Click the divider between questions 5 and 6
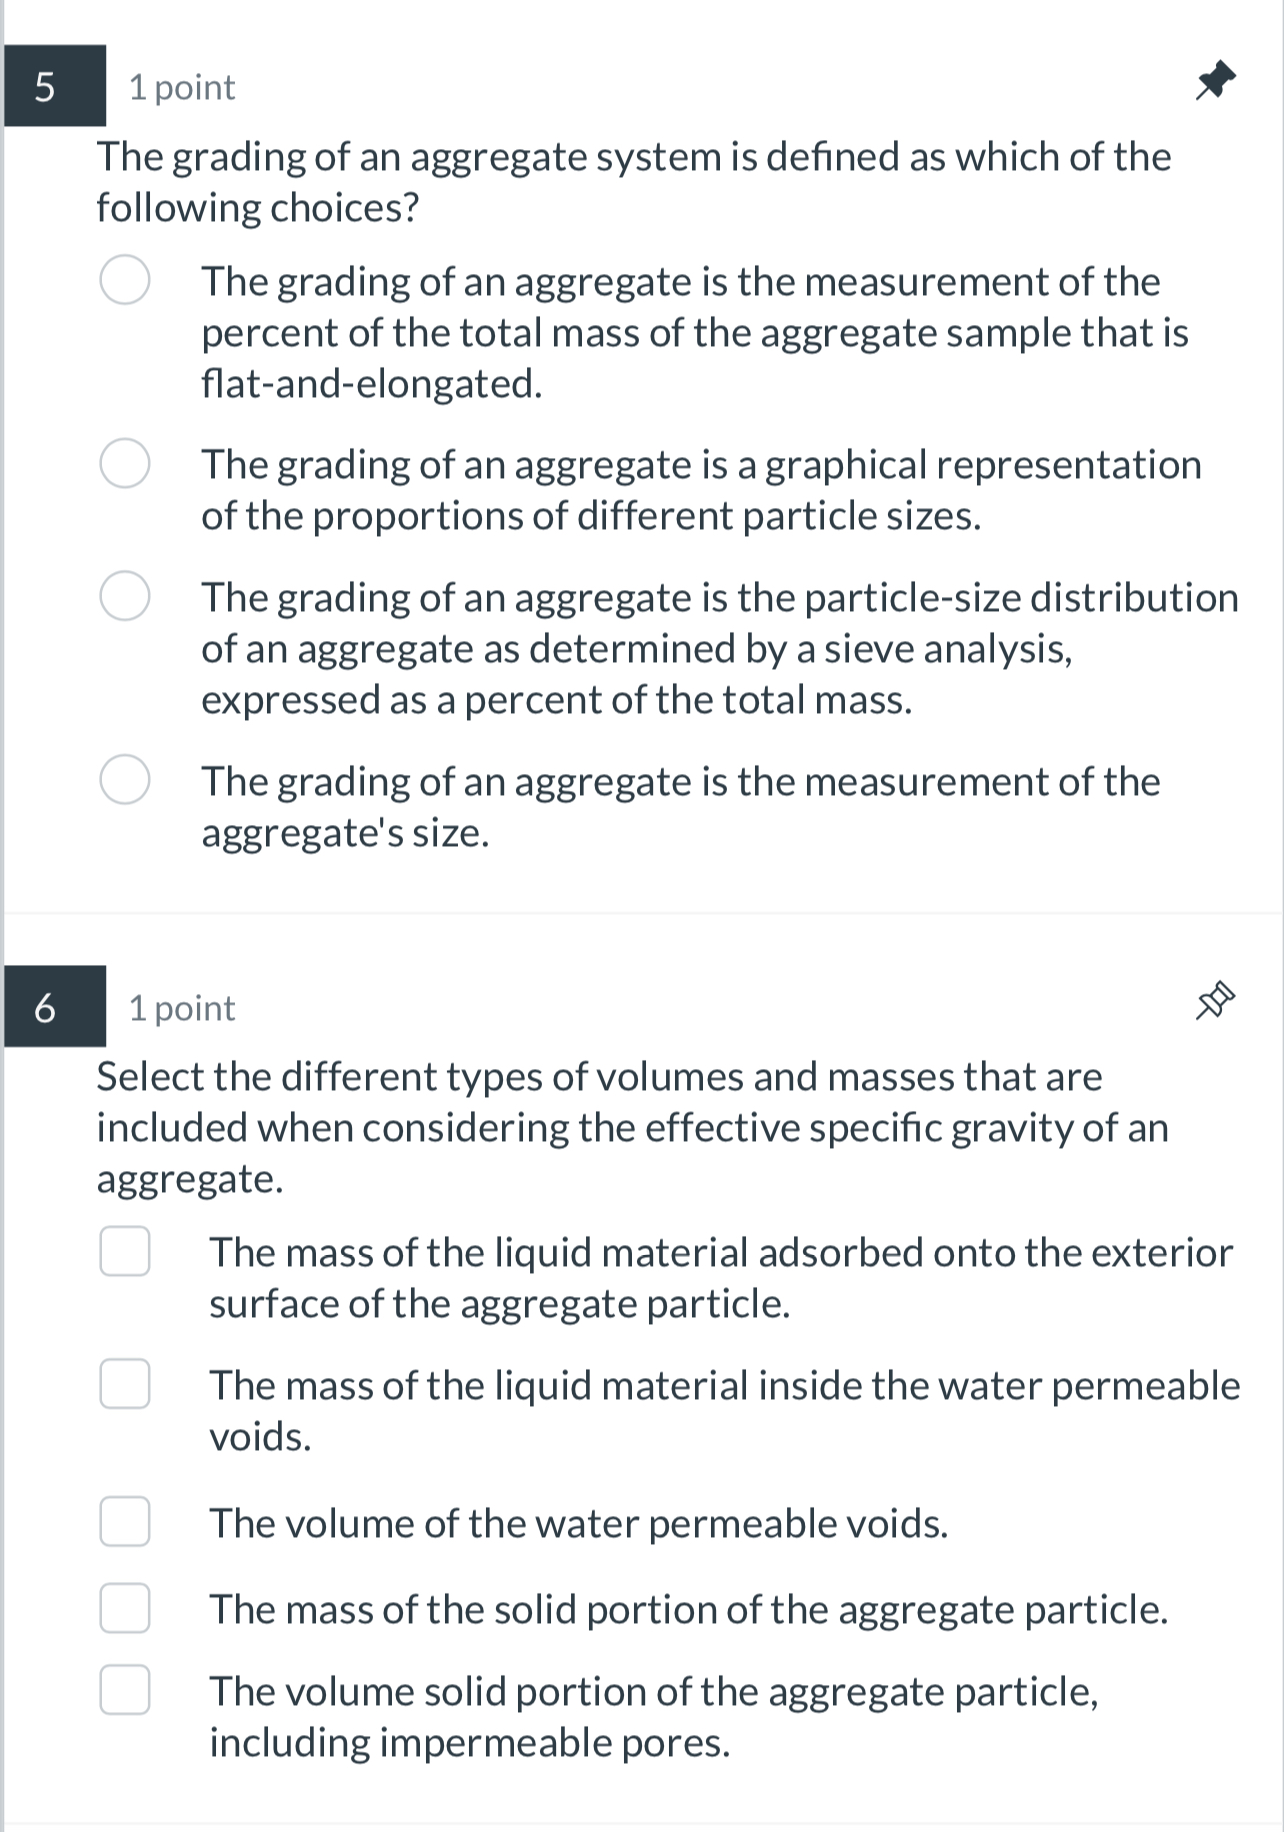Image resolution: width=1284 pixels, height=1832 pixels. 640,915
